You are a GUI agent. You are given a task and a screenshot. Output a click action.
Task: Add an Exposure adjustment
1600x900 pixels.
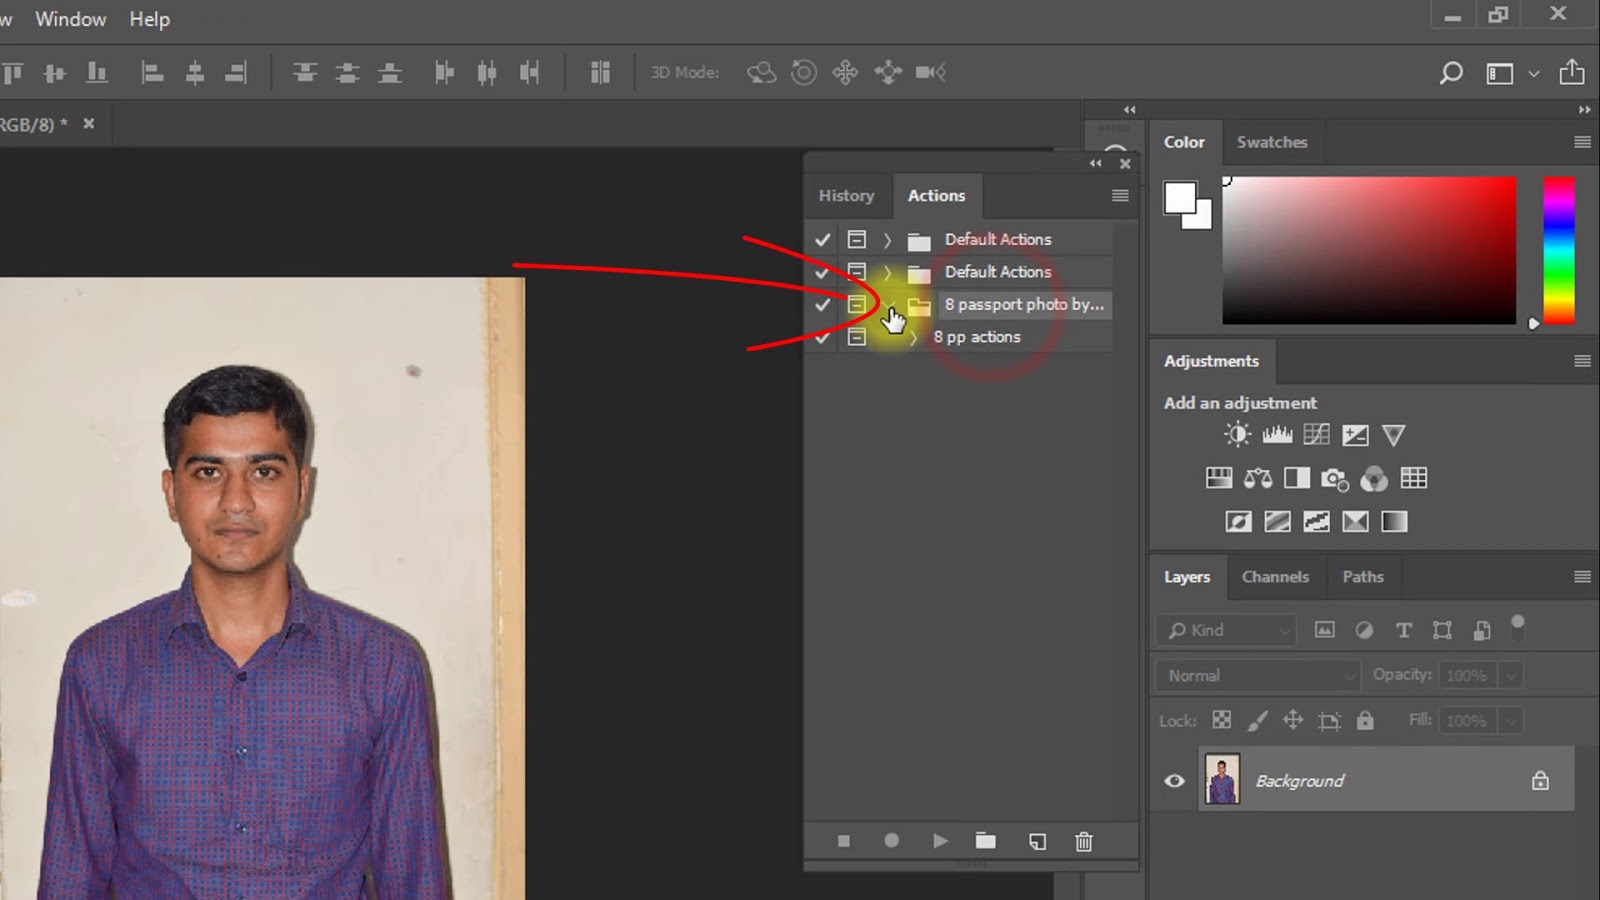coord(1355,434)
